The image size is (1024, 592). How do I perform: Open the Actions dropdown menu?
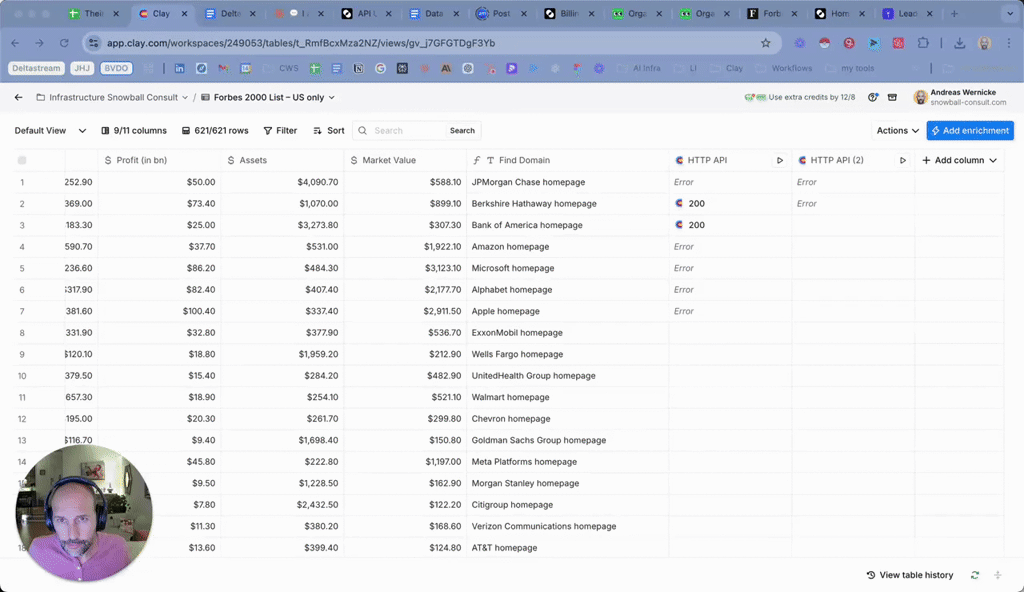[x=897, y=131]
